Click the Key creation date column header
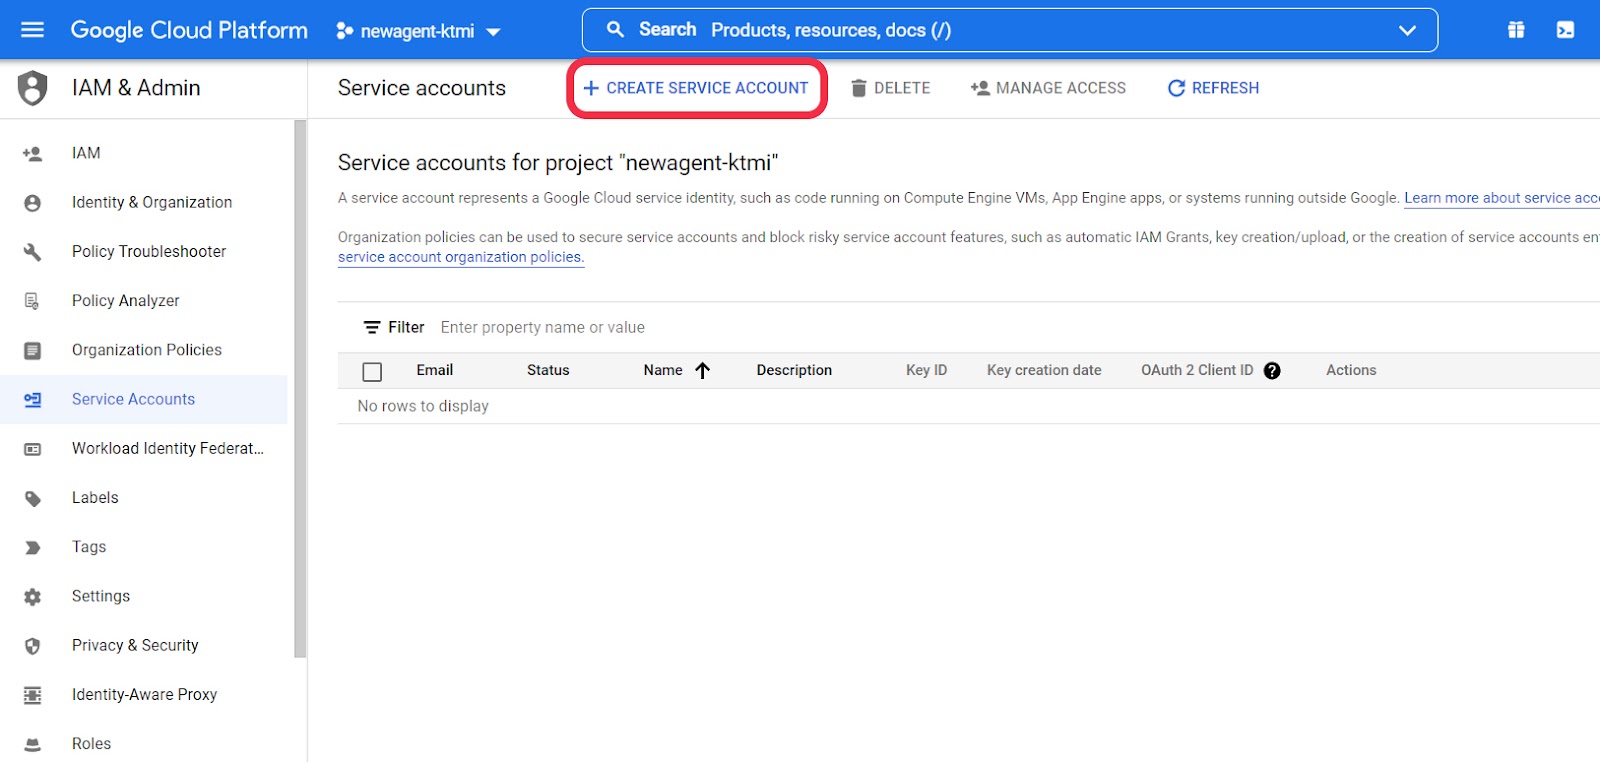Screen dimensions: 1600x762 tap(1044, 370)
